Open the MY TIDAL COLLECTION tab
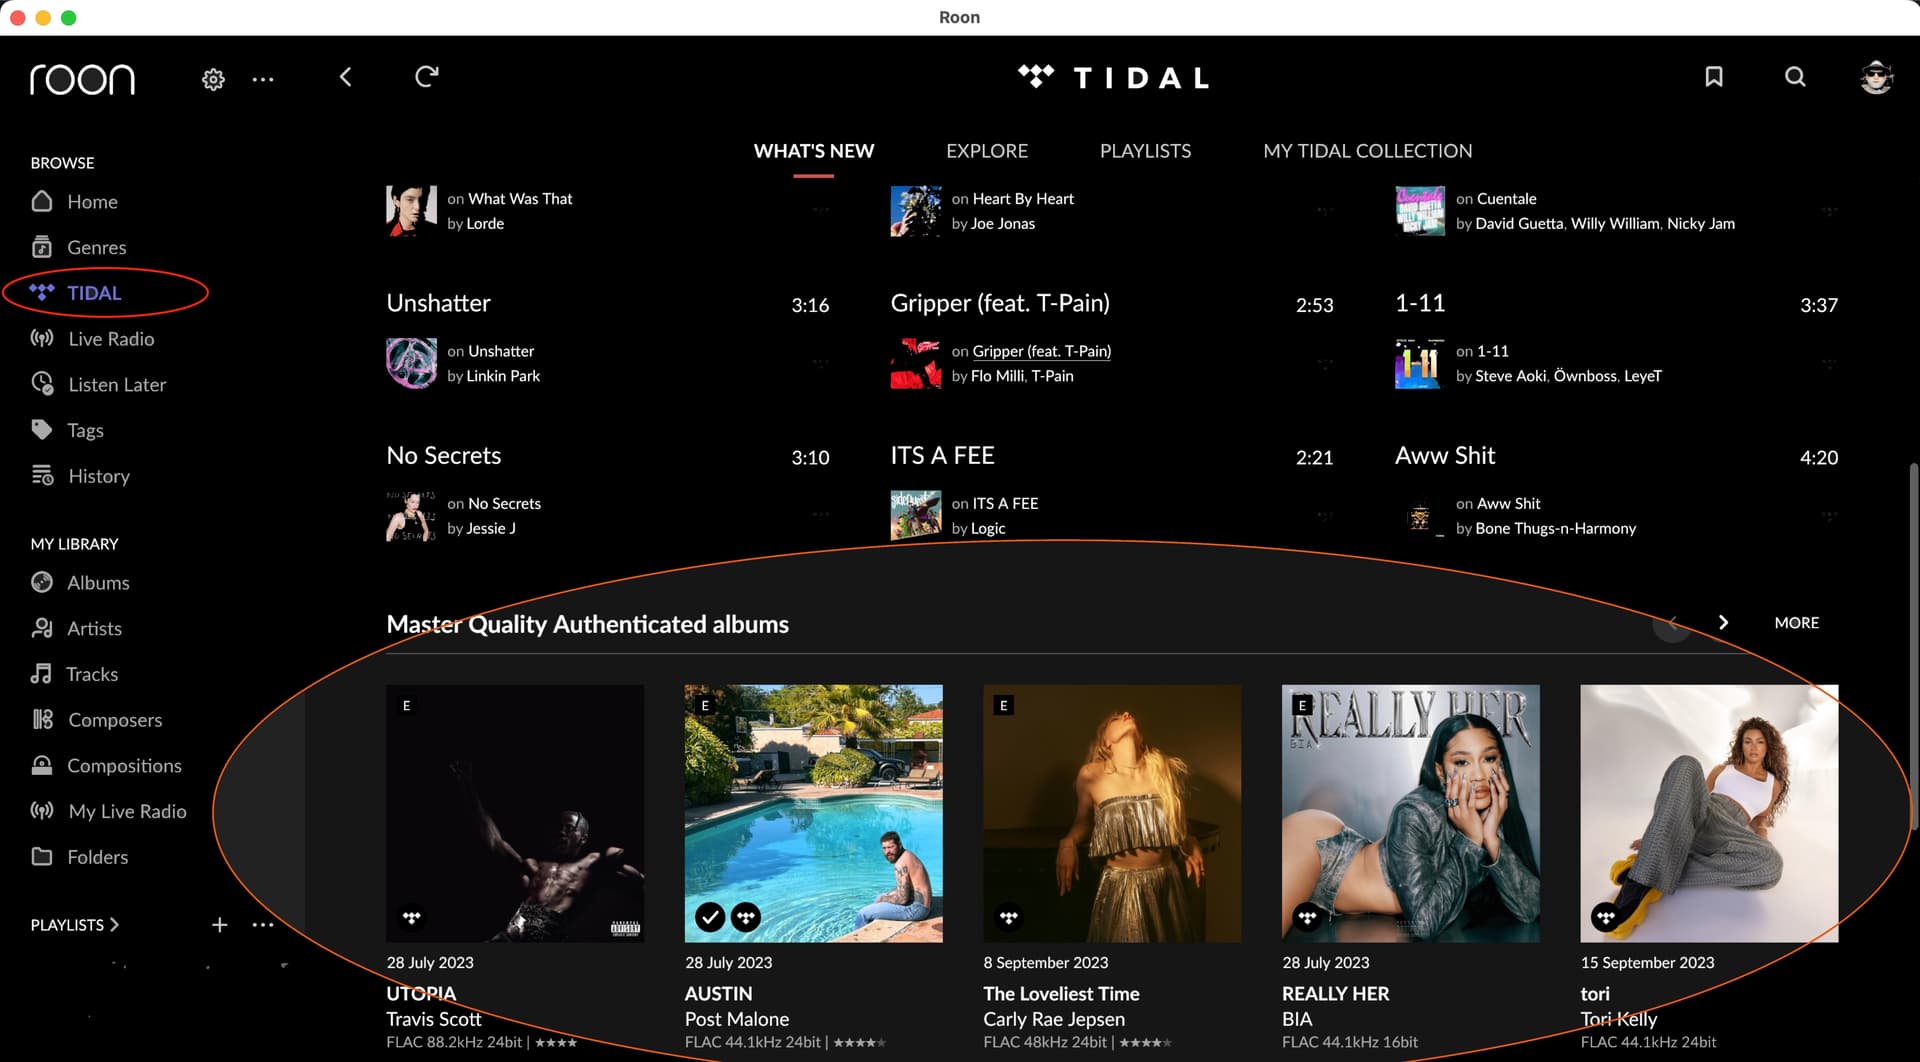Screen dimensions: 1920x1062 pyautogui.click(x=1367, y=151)
